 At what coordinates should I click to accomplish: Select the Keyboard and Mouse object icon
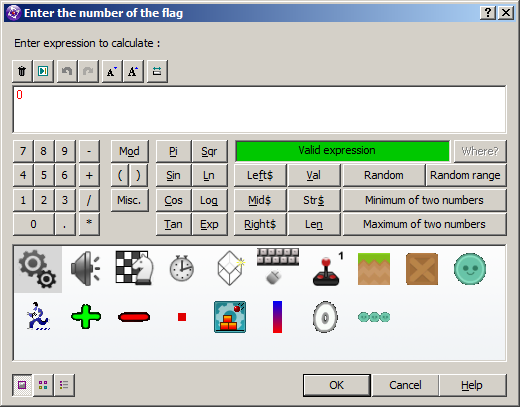pyautogui.click(x=278, y=266)
